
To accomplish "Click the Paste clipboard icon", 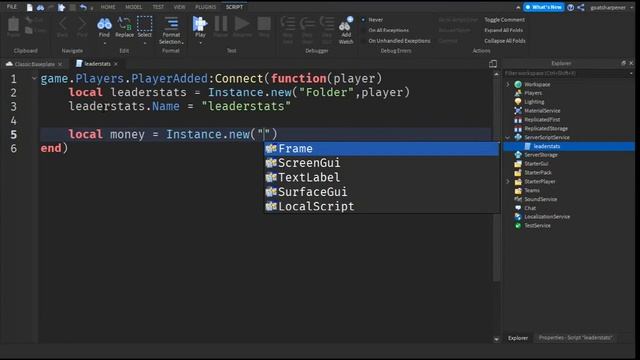I will (13, 24).
